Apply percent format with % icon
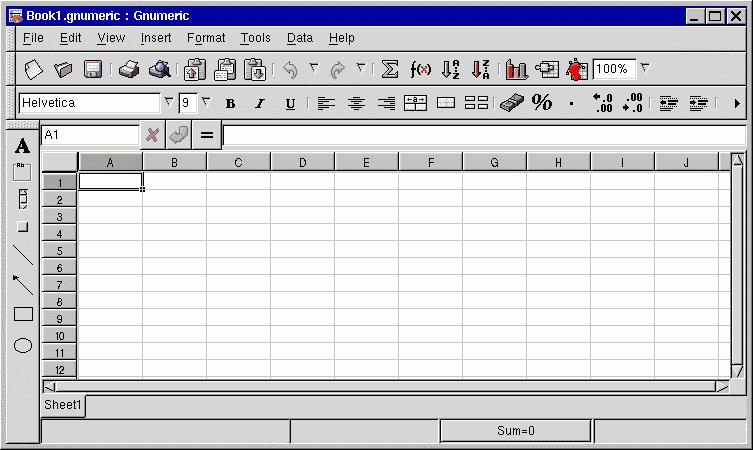 tap(542, 102)
